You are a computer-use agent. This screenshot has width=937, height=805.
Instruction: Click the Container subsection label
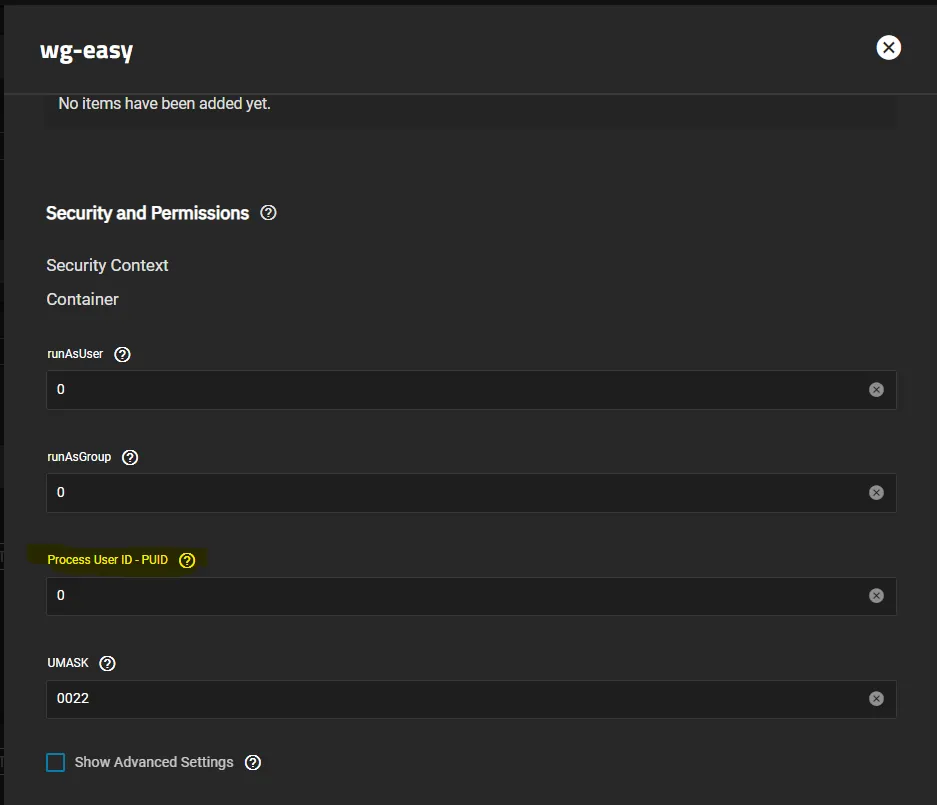[82, 299]
